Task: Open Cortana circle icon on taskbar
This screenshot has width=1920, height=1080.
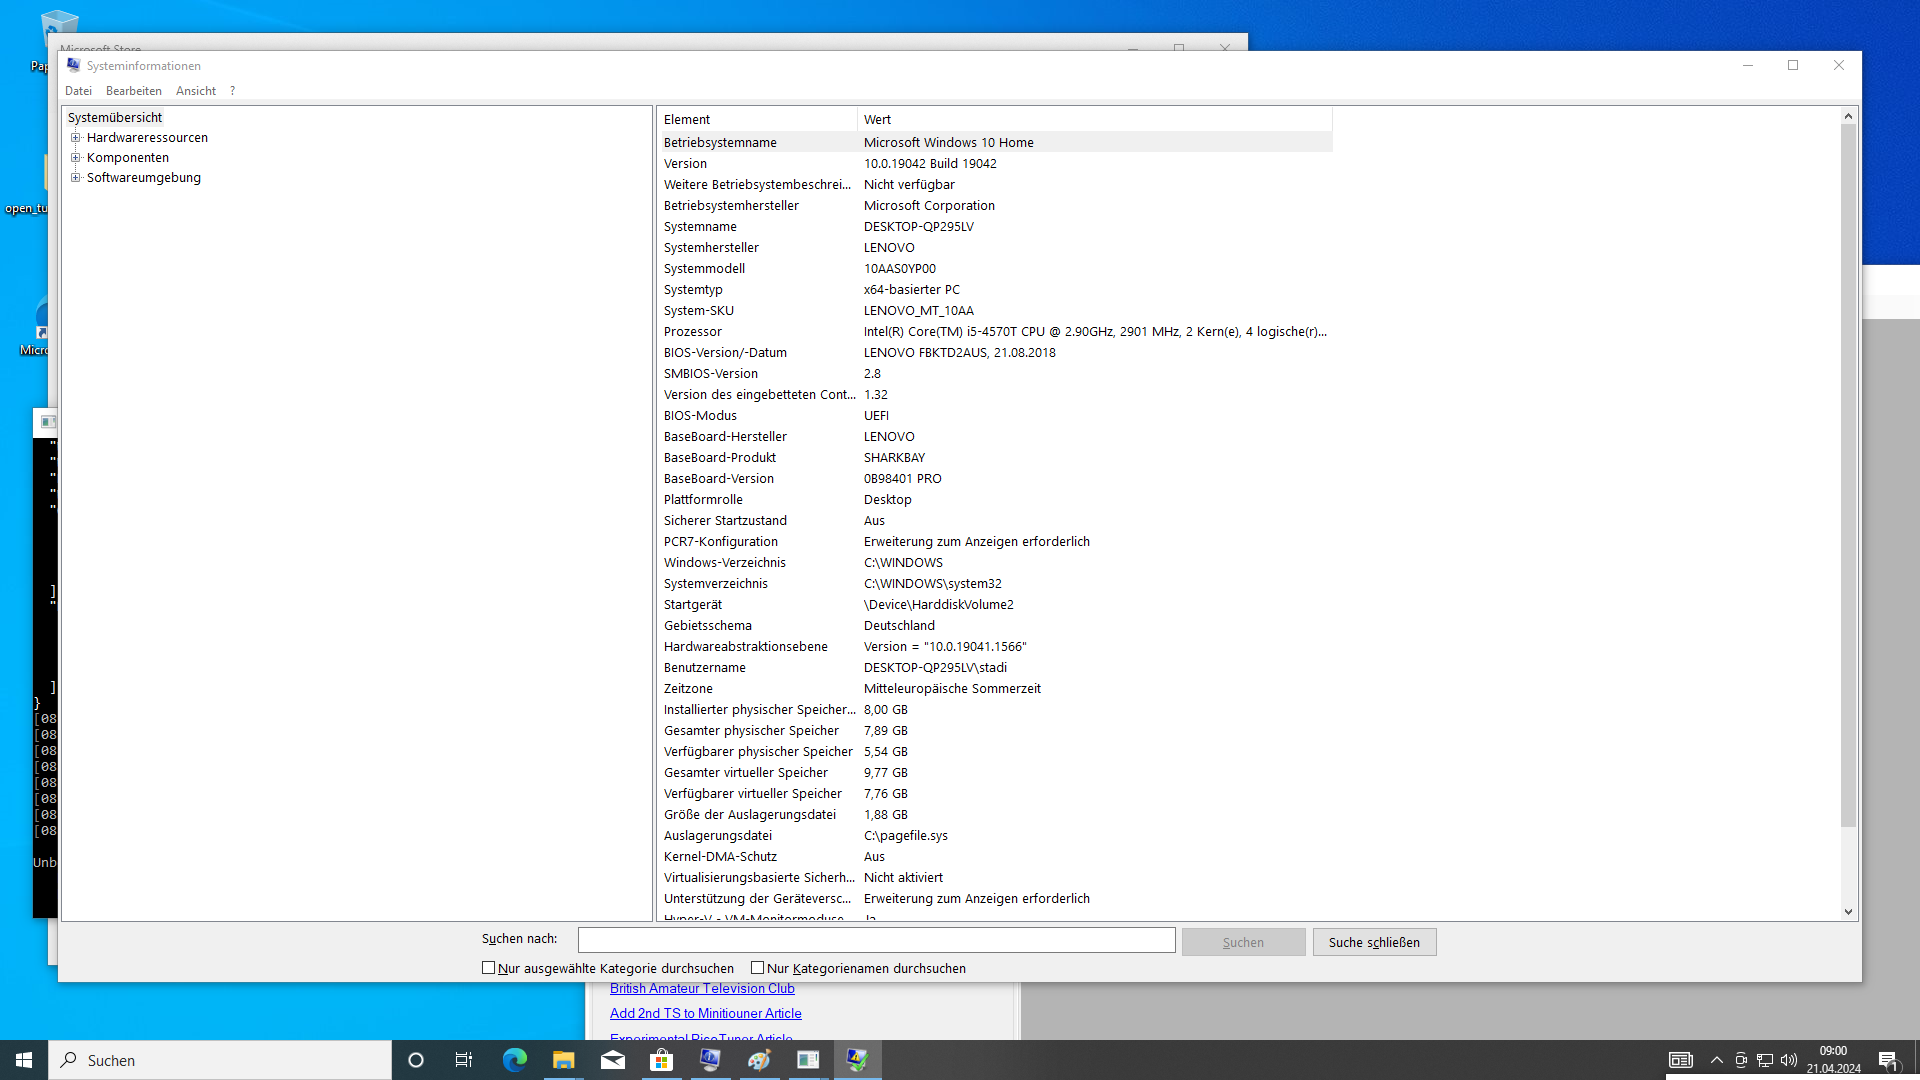Action: coord(416,1060)
